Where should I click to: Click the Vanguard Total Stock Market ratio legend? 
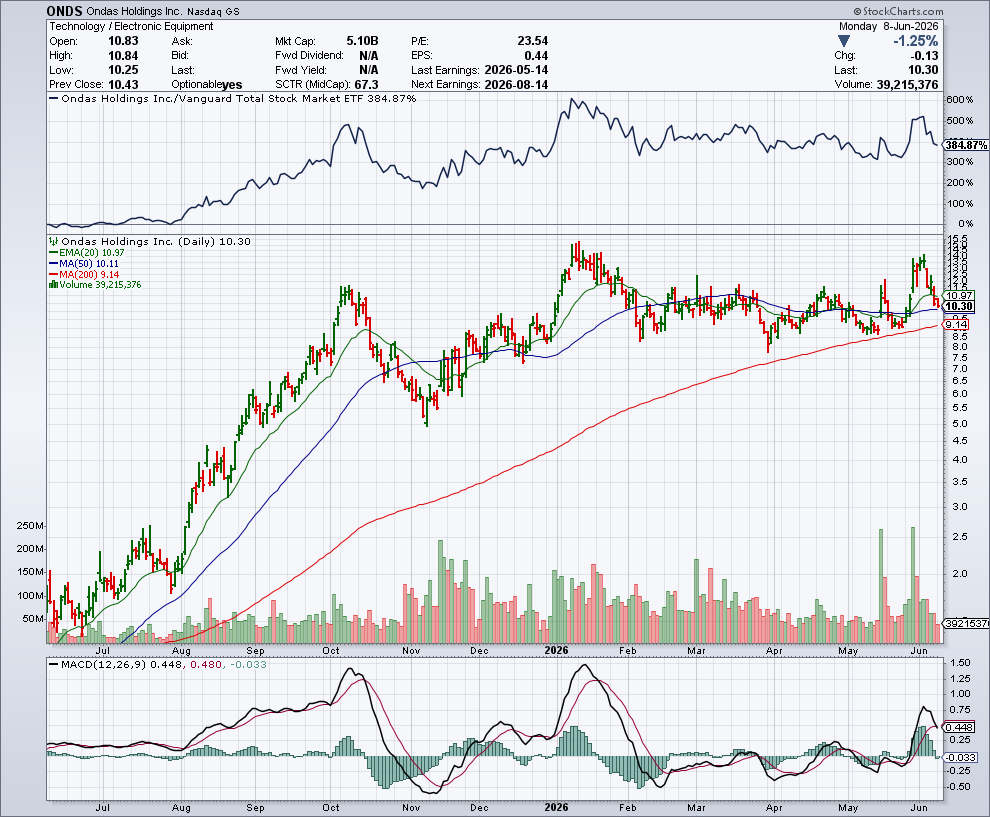(x=232, y=98)
